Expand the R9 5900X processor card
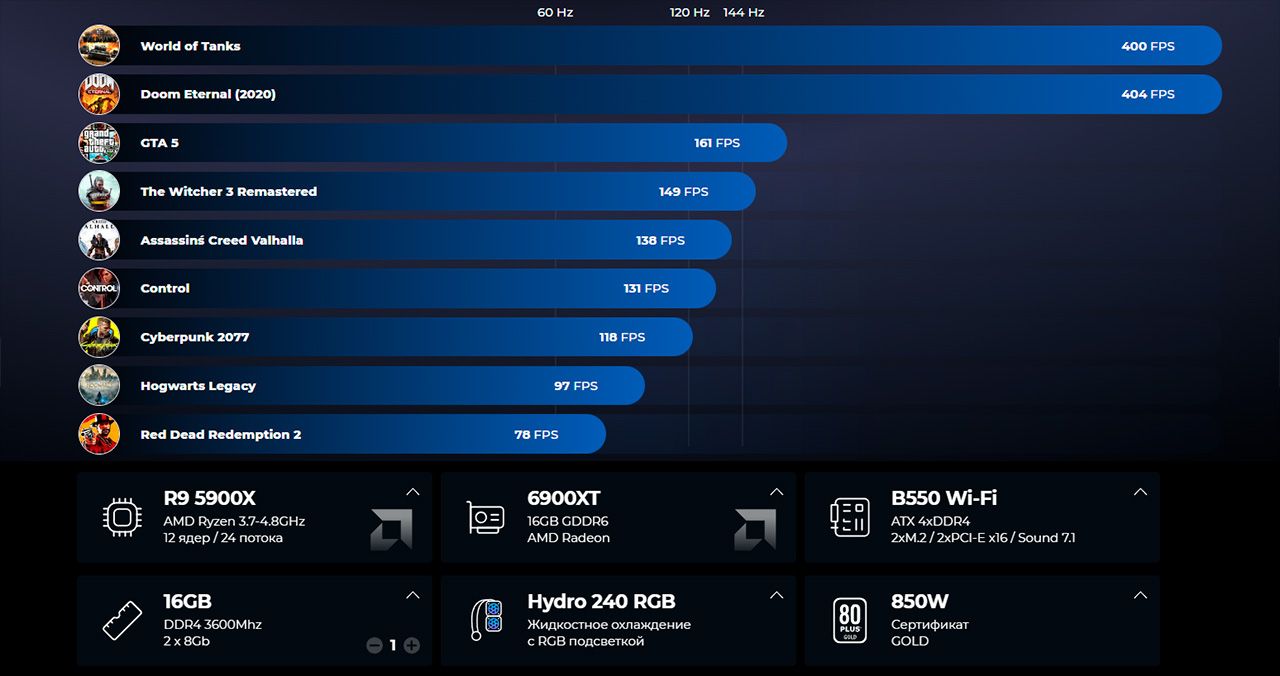Viewport: 1280px width, 676px height. coord(413,492)
